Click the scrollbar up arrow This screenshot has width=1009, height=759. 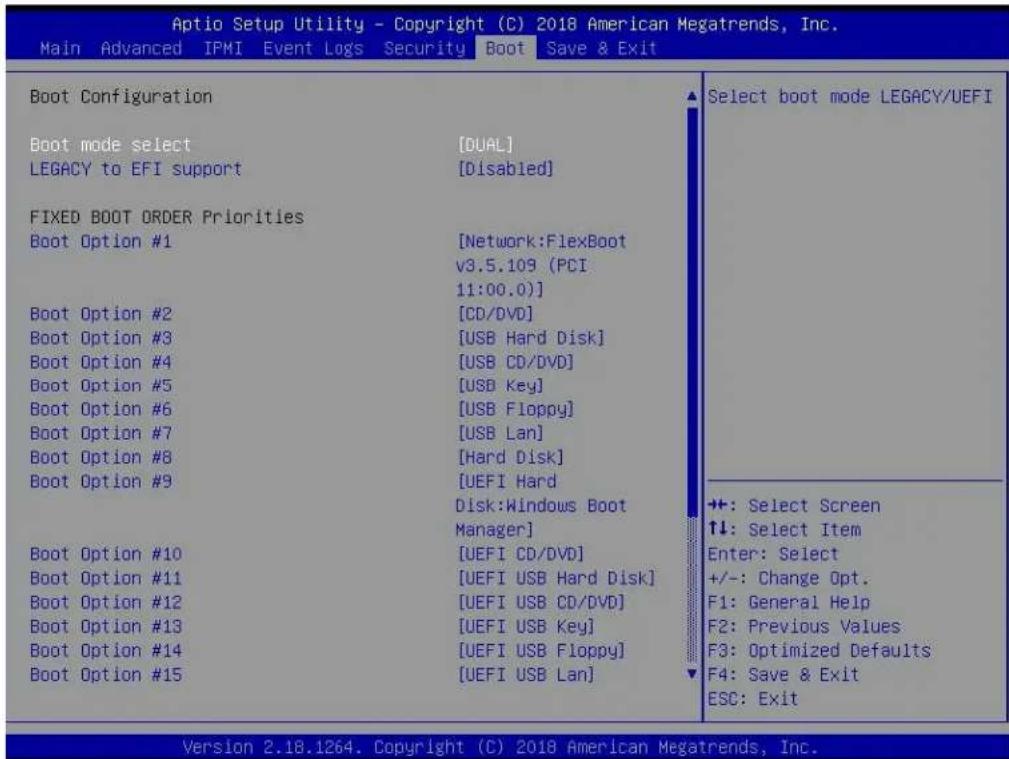tap(692, 97)
